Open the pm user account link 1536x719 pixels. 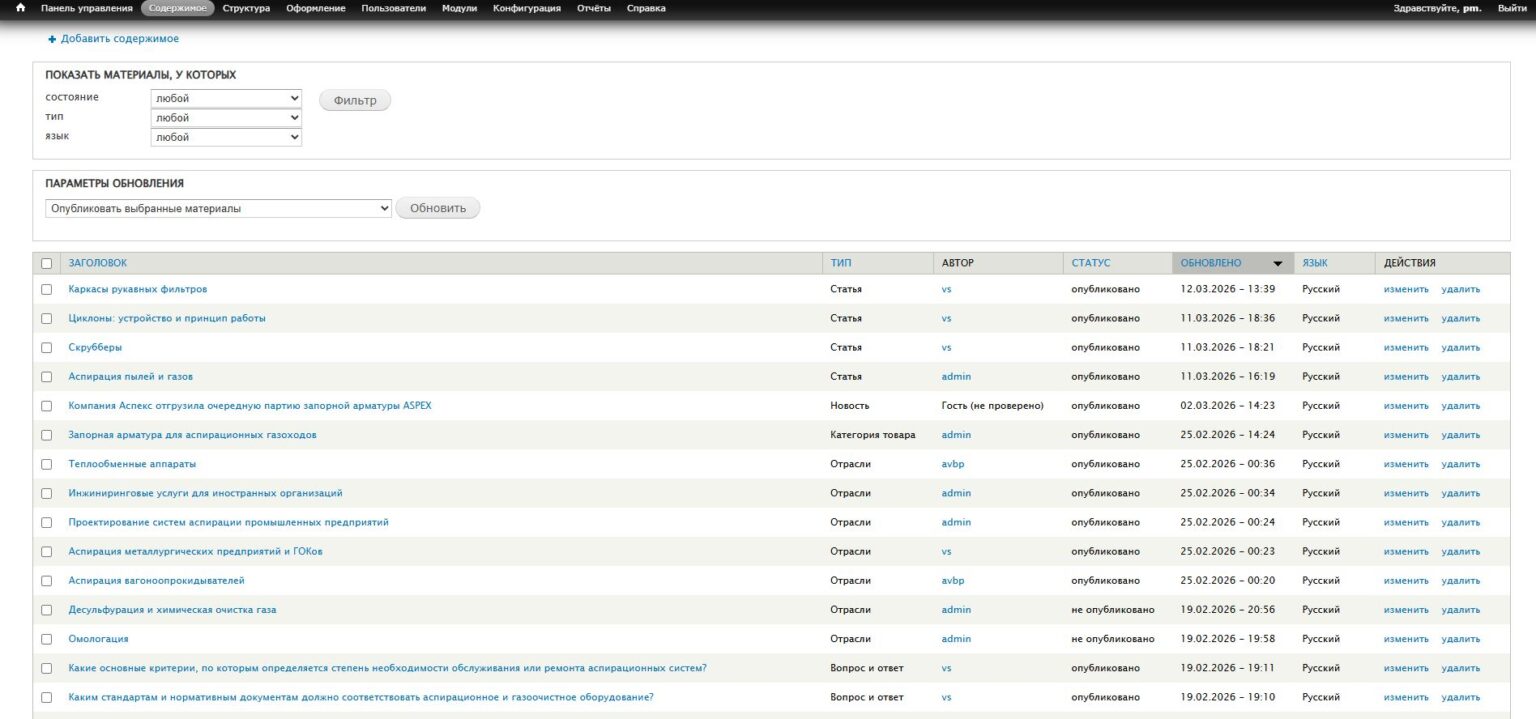(1471, 8)
